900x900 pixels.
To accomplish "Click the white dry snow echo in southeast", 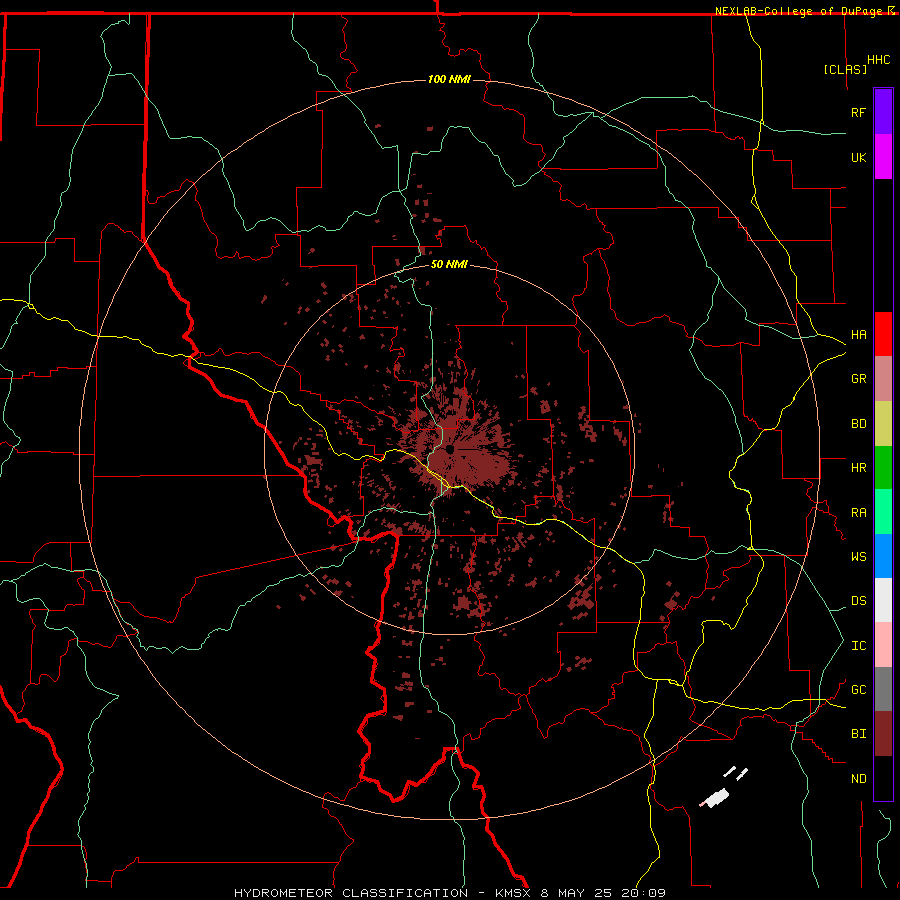I will coord(716,798).
